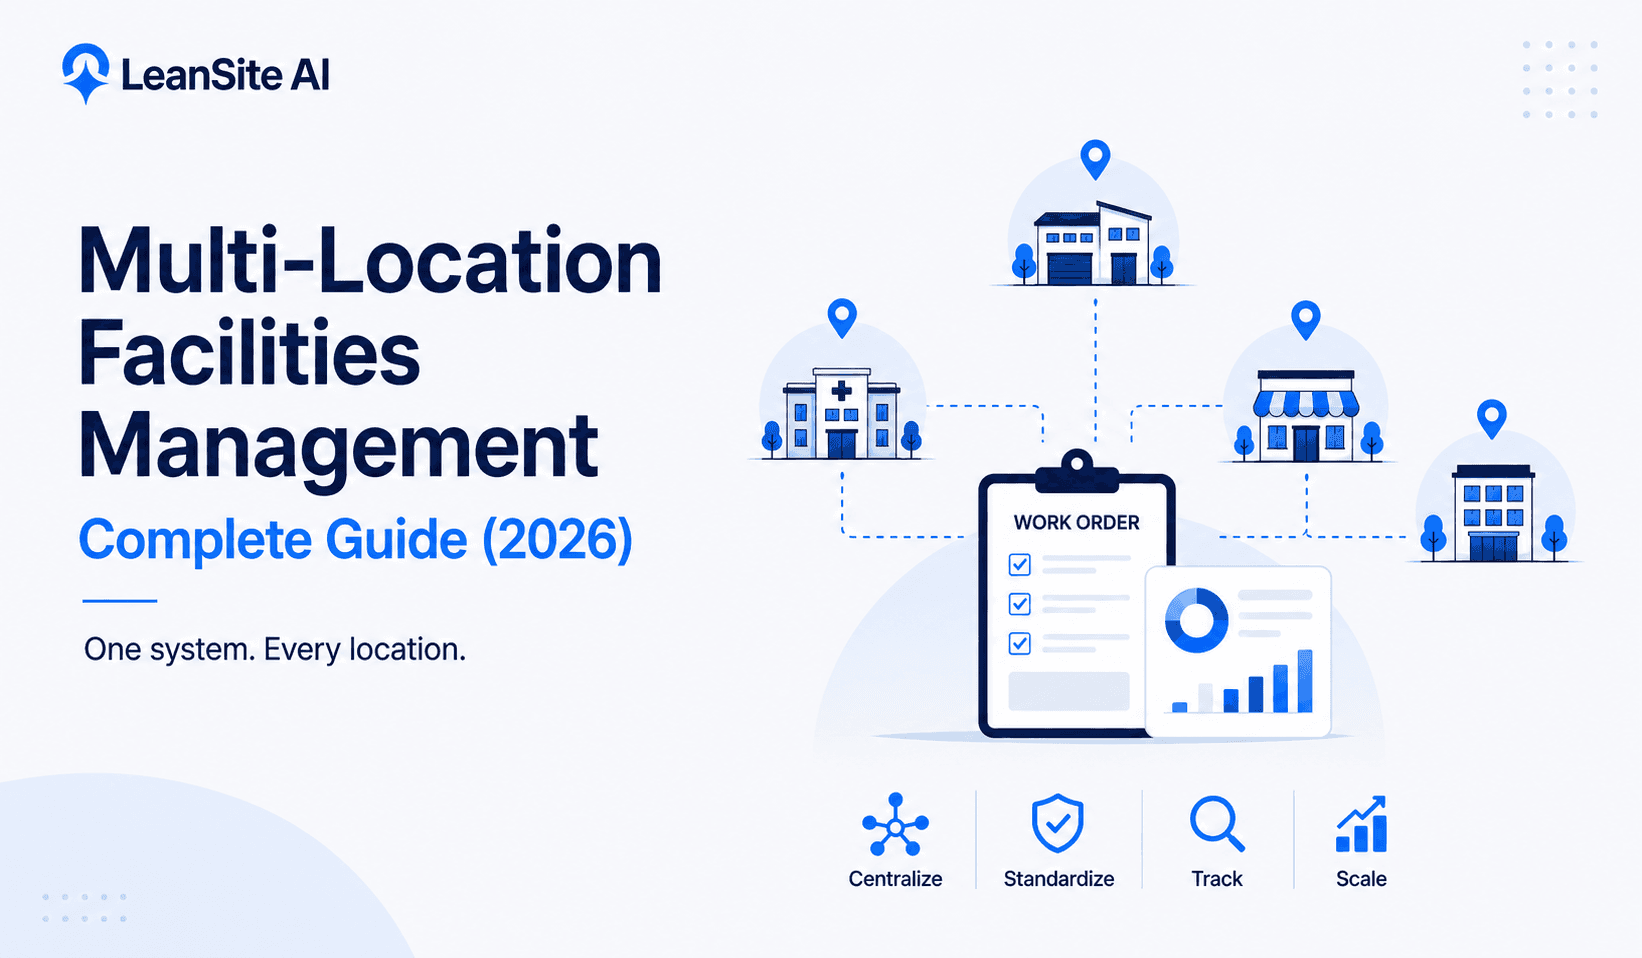Click the gray button on work order clipboard
Image resolution: width=1642 pixels, height=958 pixels.
[x=1069, y=691]
